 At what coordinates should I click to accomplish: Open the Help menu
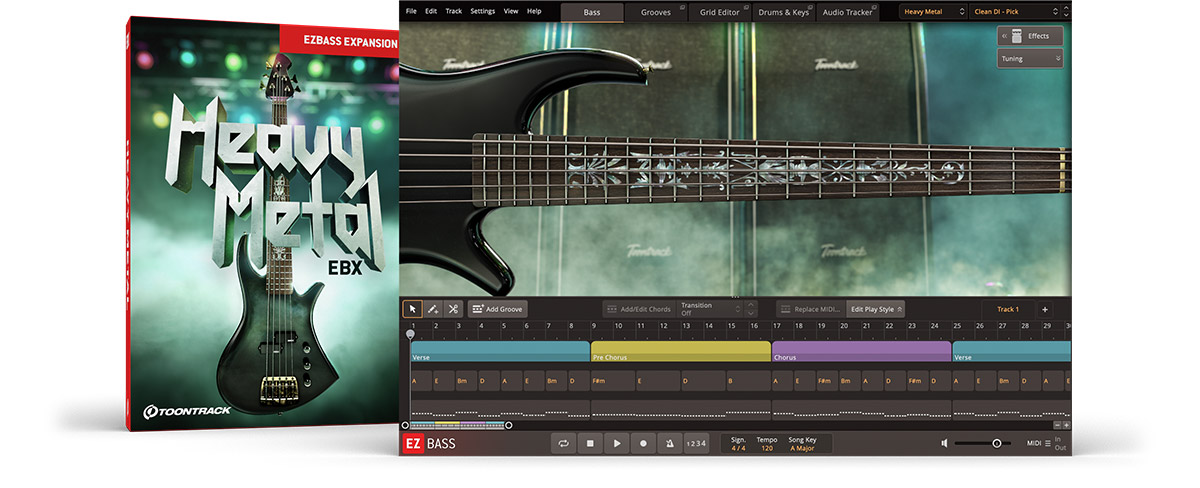(x=534, y=11)
